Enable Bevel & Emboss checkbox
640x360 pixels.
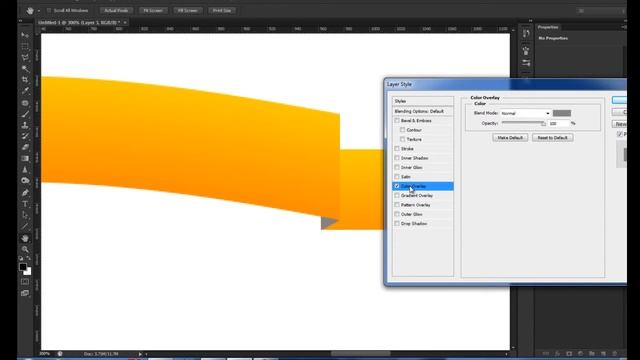coord(397,121)
